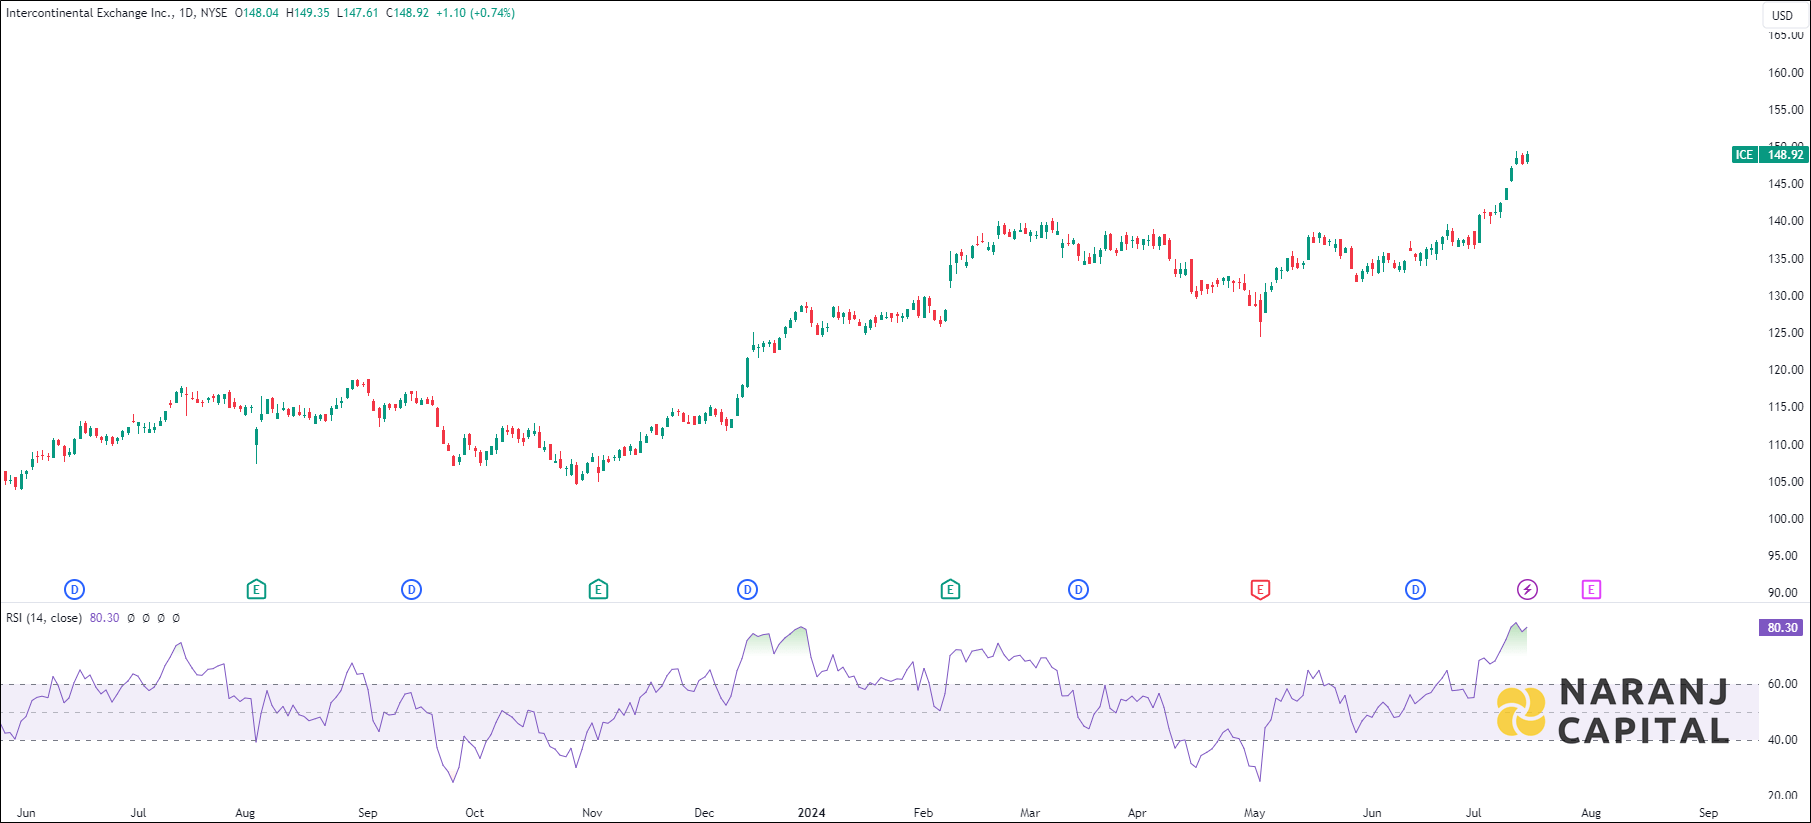
Task: Click the dividend marker near March 2024
Action: click(1078, 590)
